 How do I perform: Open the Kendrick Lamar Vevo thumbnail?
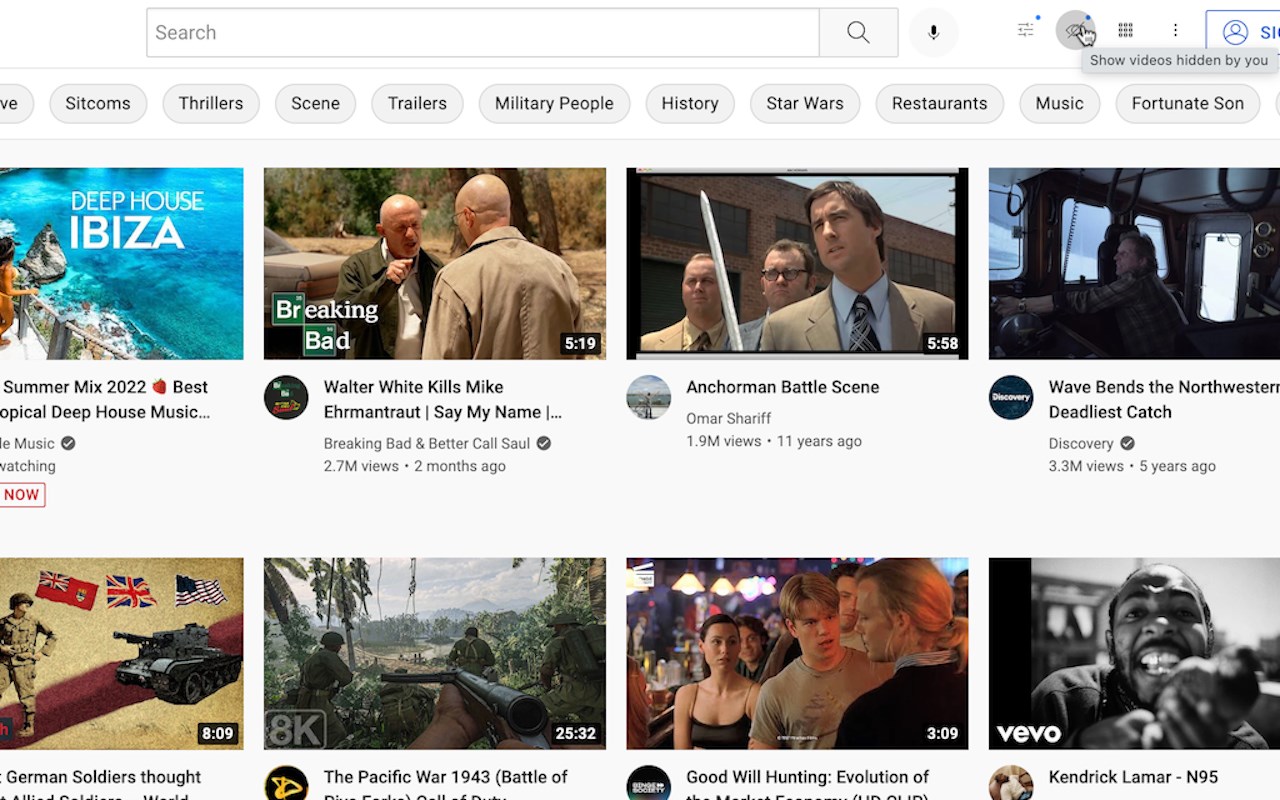click(x=1134, y=654)
